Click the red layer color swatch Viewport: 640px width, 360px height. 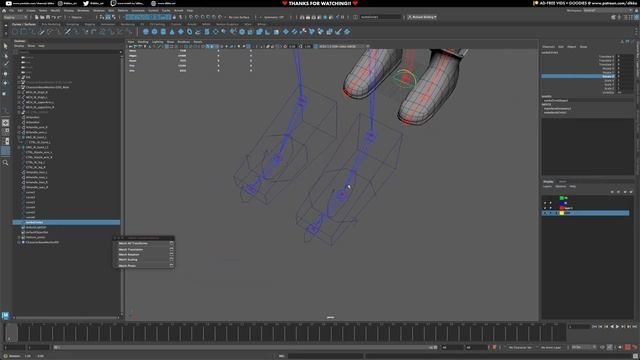(562, 208)
